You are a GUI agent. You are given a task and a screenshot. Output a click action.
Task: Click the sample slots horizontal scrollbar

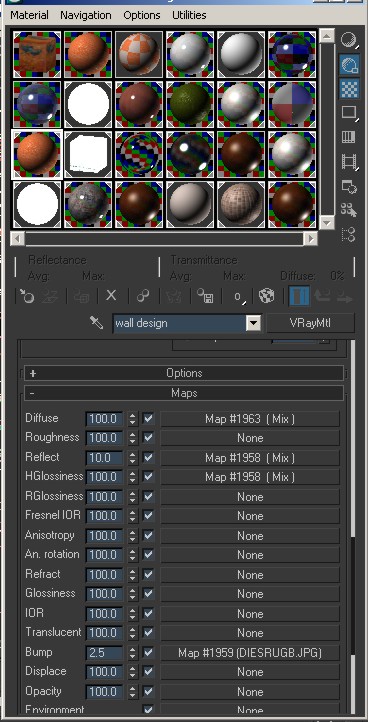[x=164, y=239]
